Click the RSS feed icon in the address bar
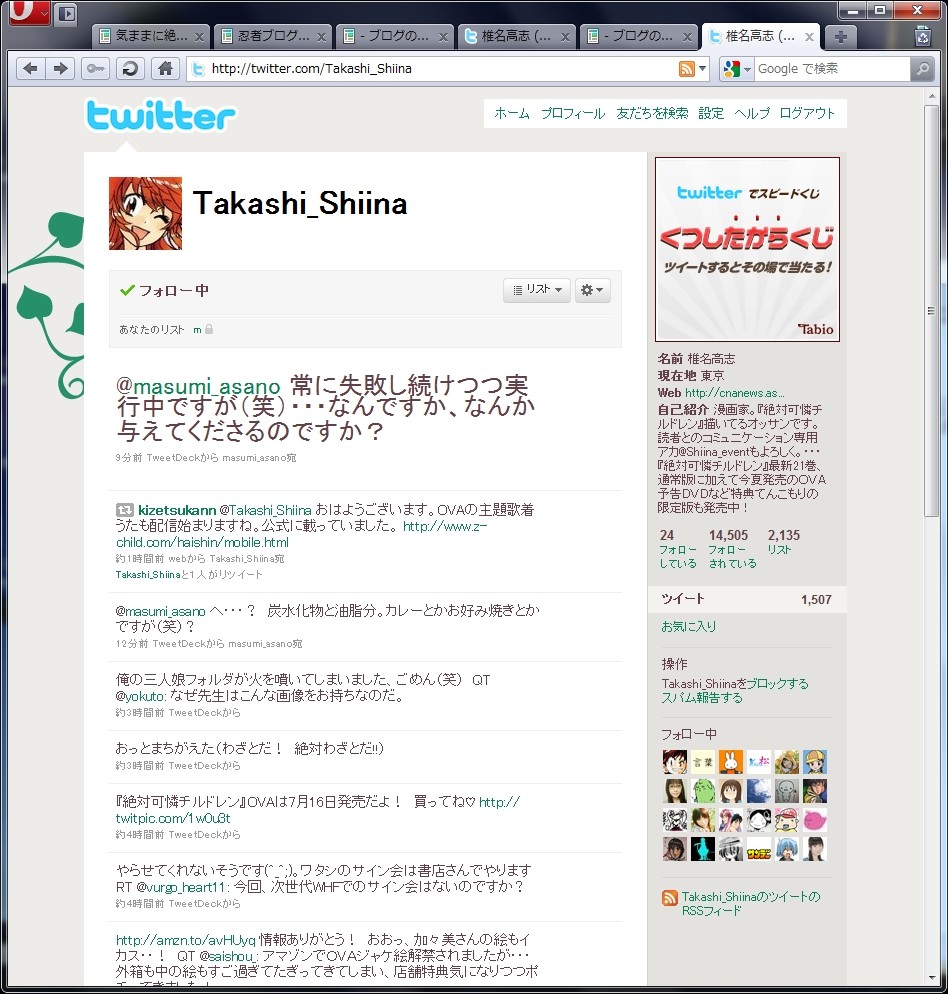Screen dimensions: 948x994 (686, 68)
